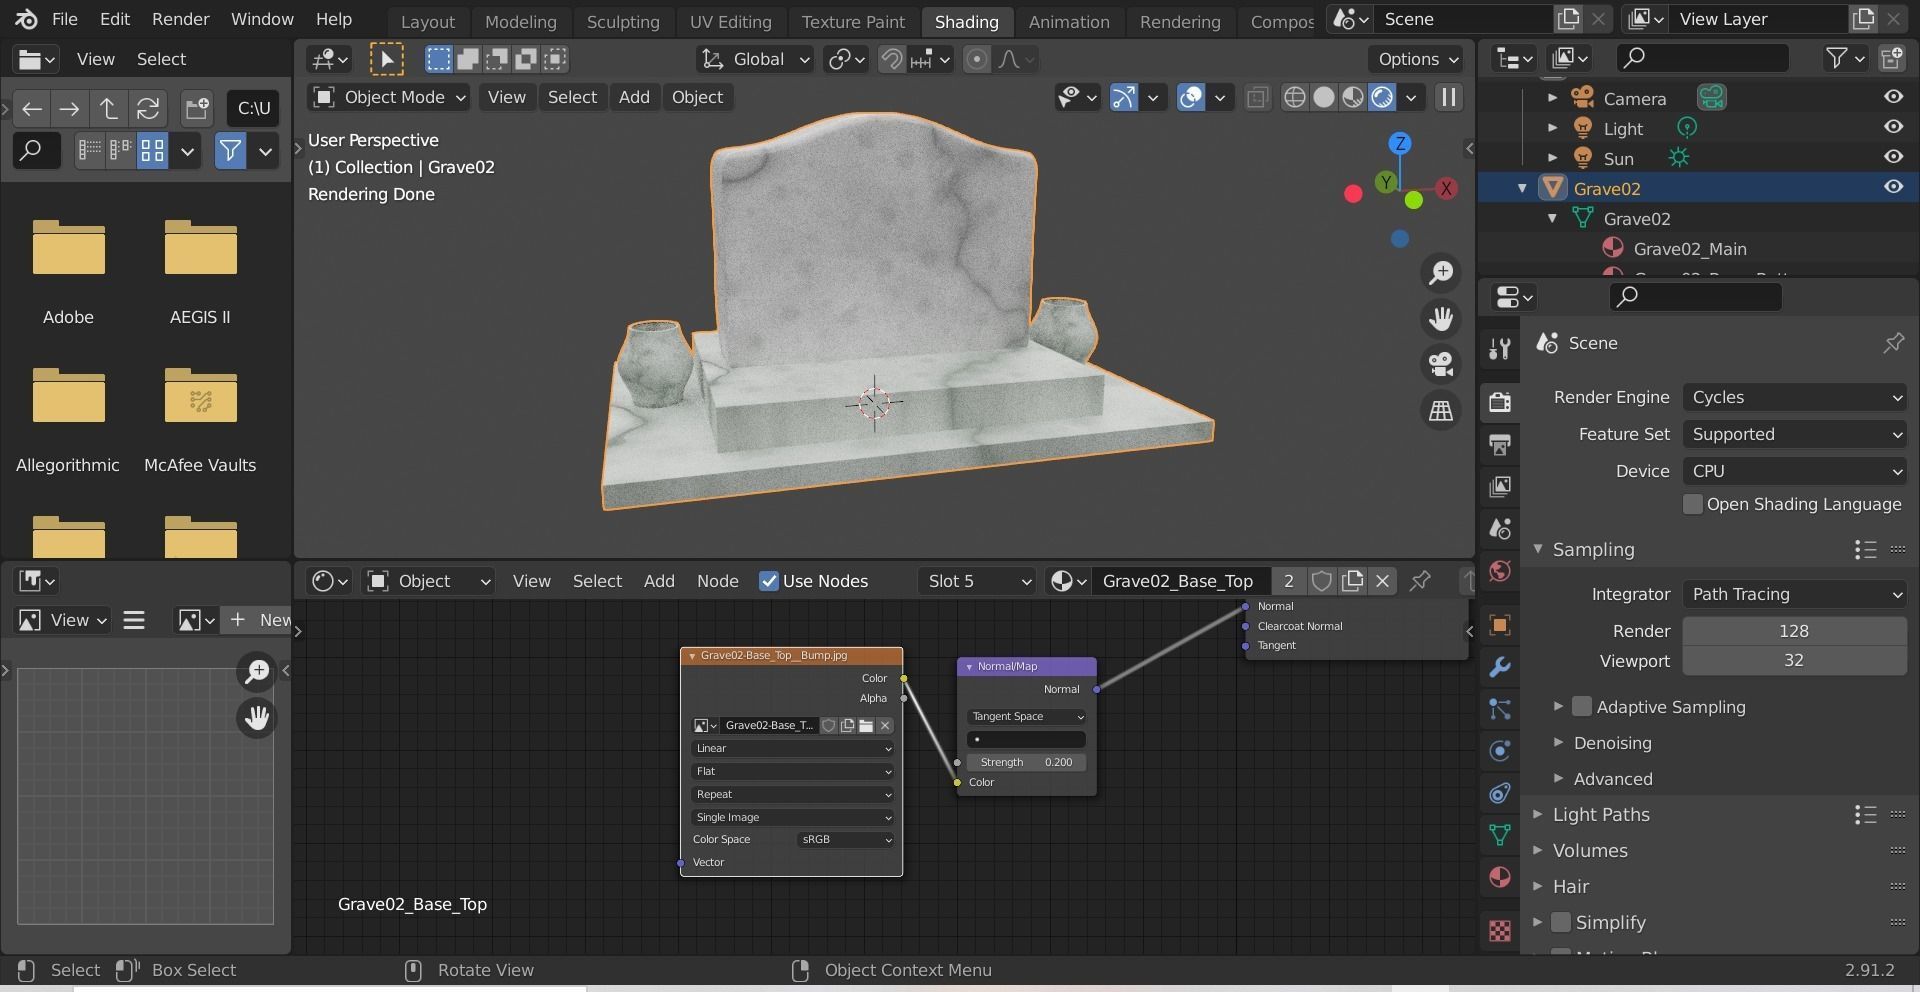Enable Open Shading Language checkbox
Viewport: 1920px width, 992px height.
[x=1692, y=505]
